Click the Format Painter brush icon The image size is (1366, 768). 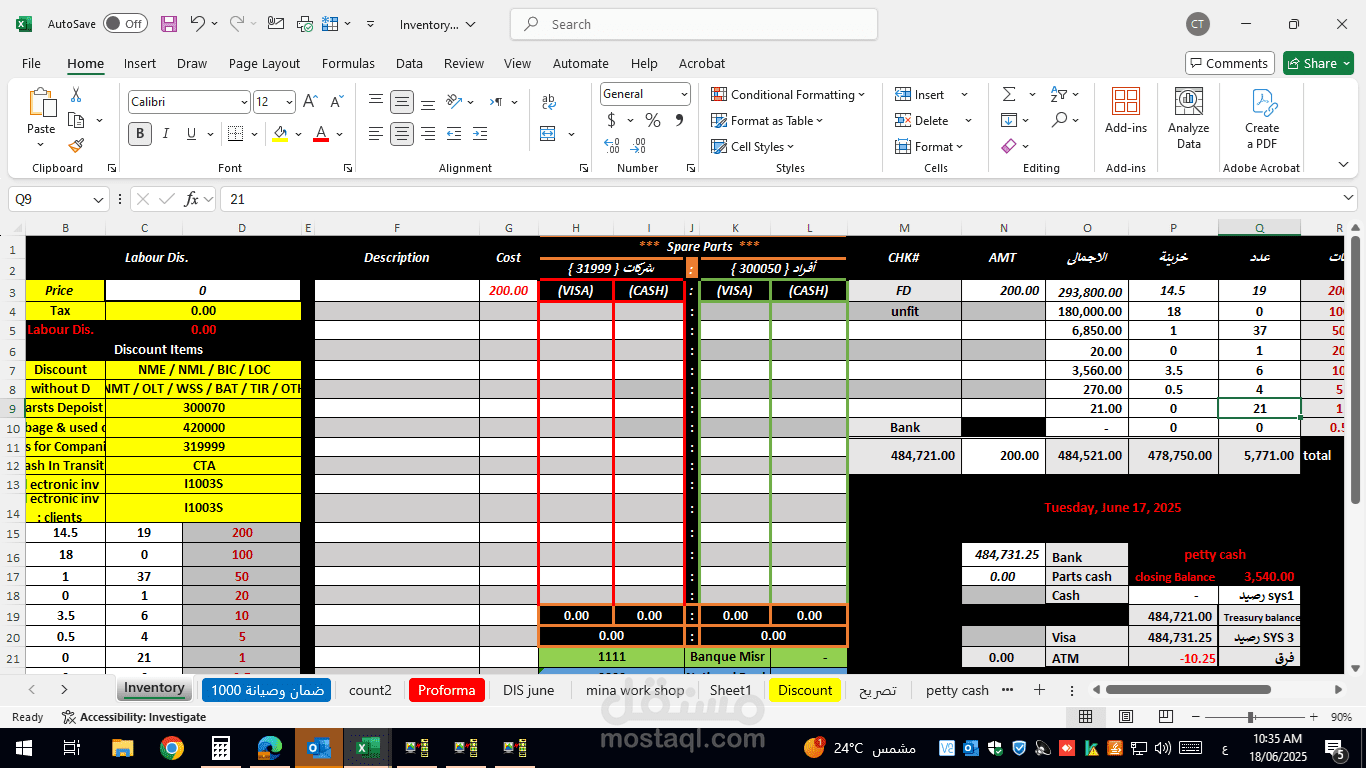point(76,145)
